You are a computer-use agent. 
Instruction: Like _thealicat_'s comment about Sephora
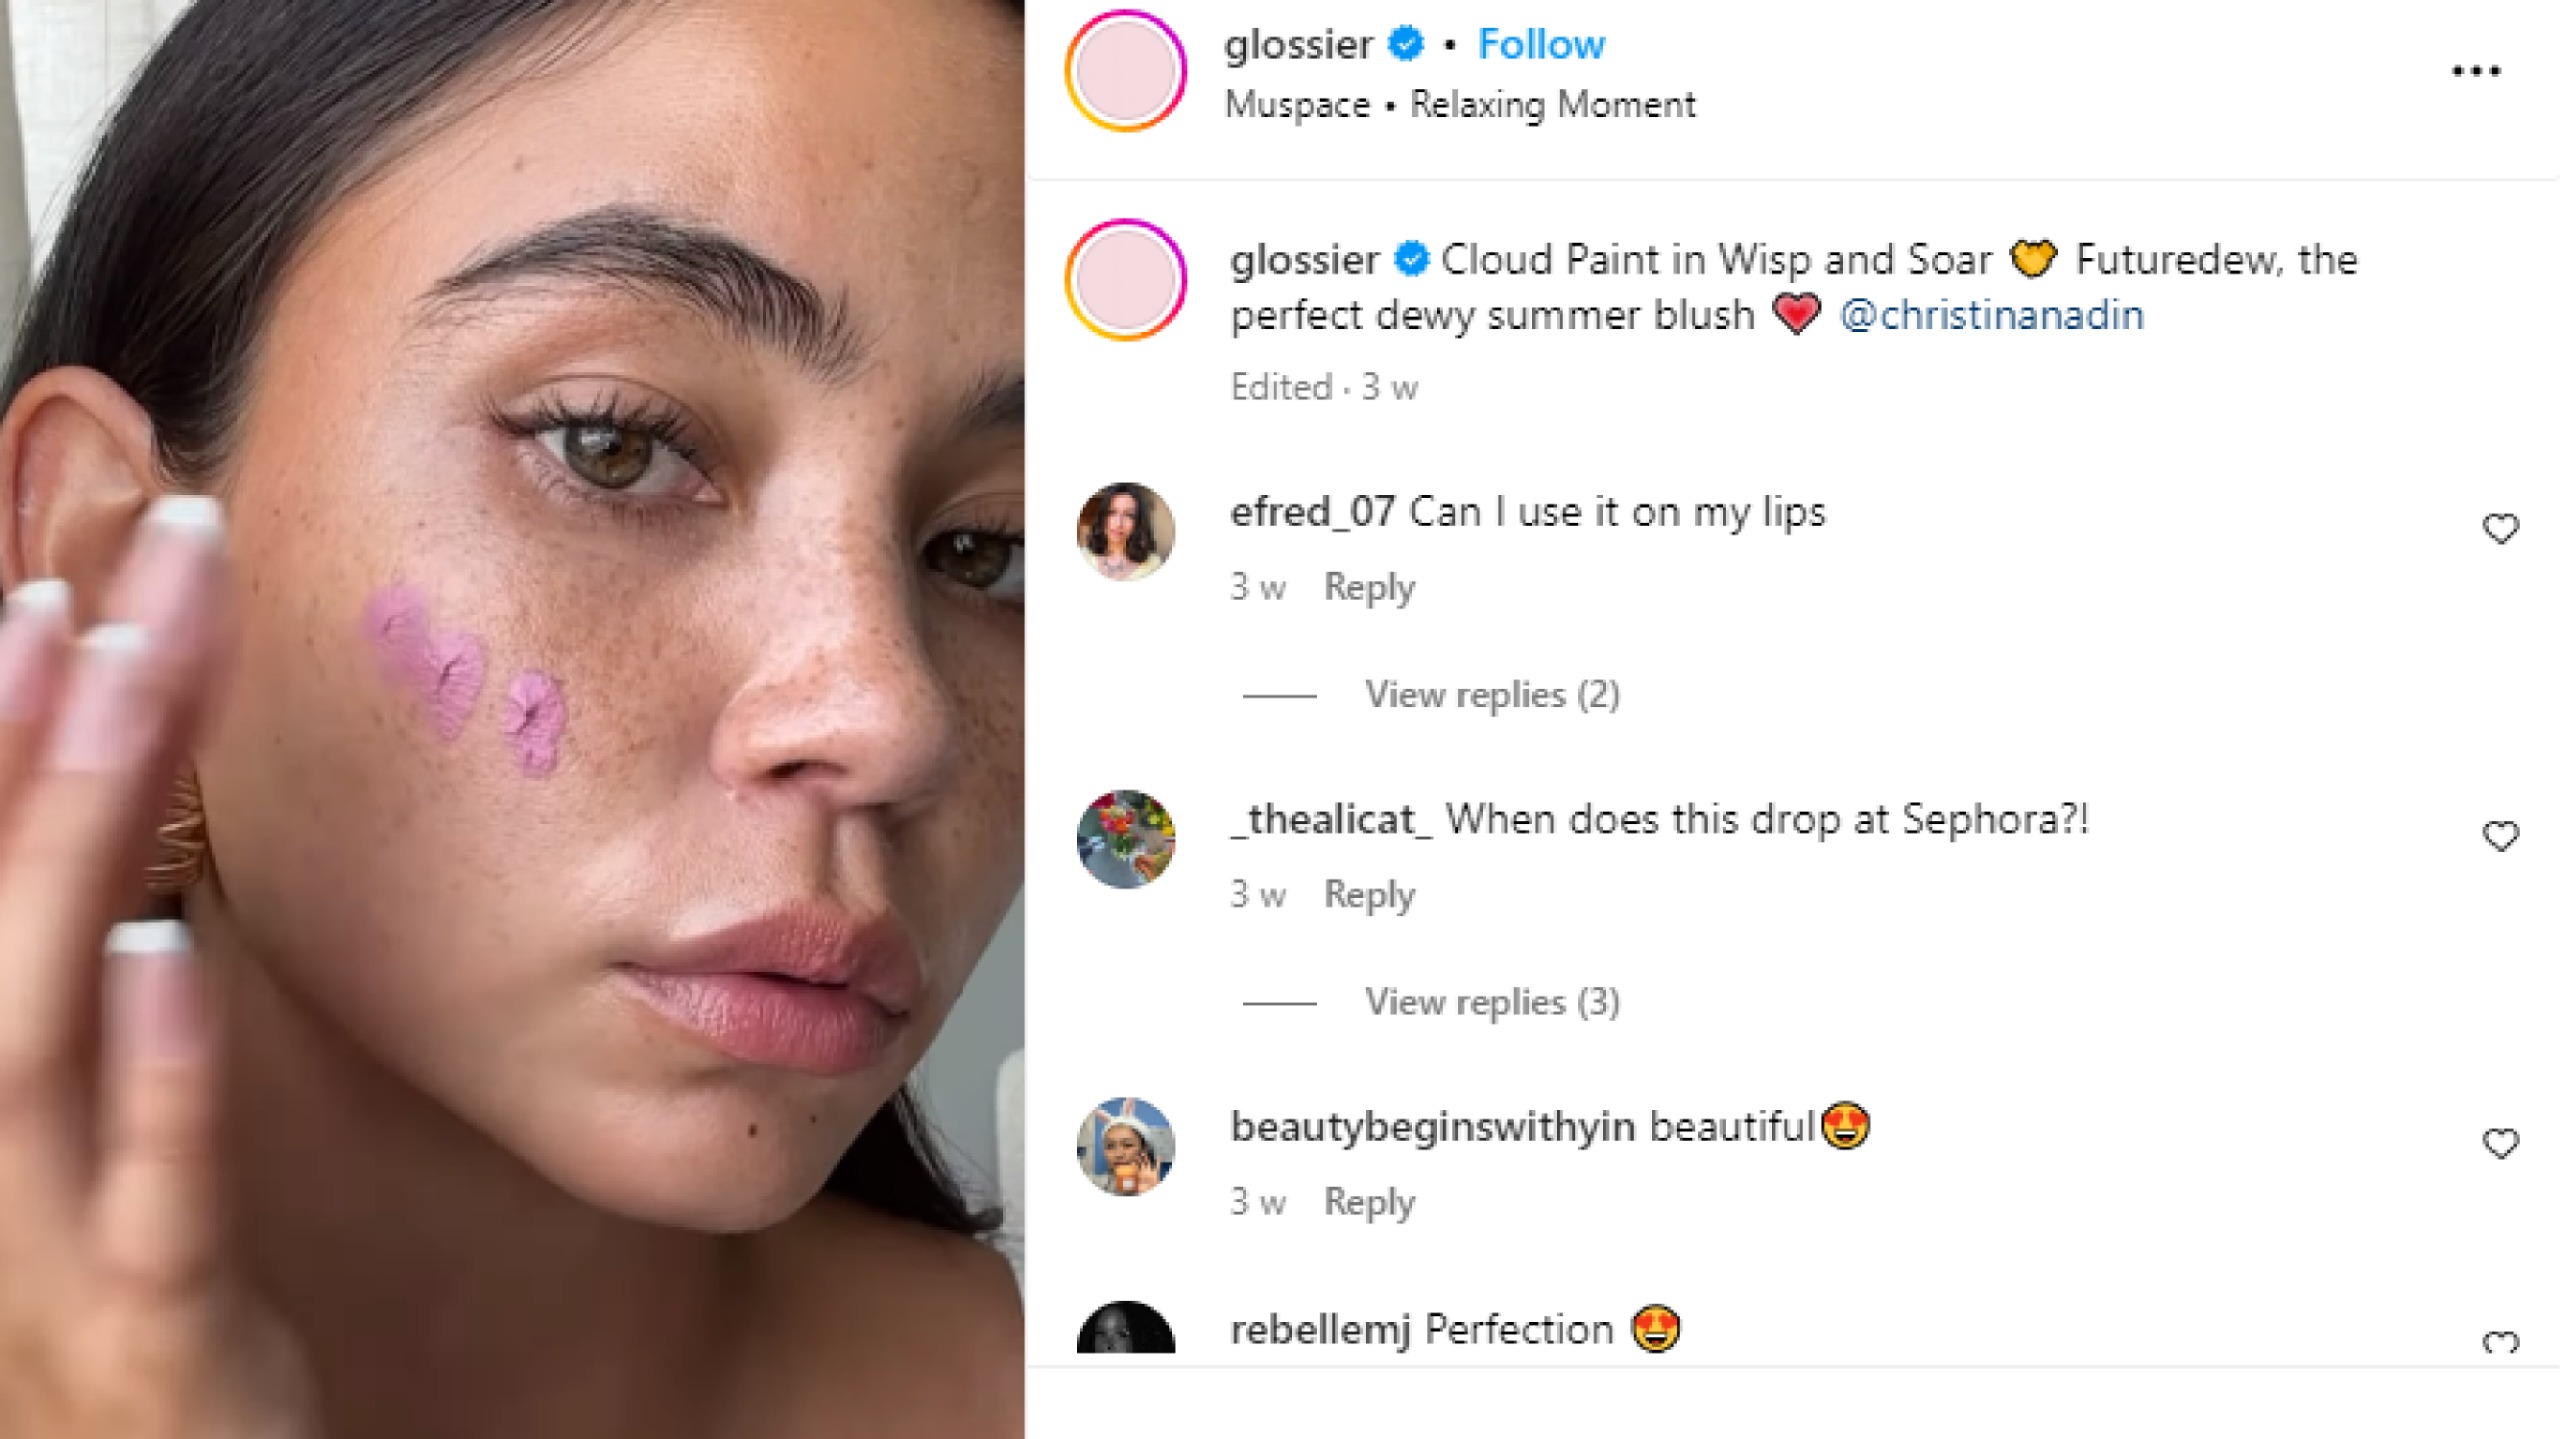2500,835
